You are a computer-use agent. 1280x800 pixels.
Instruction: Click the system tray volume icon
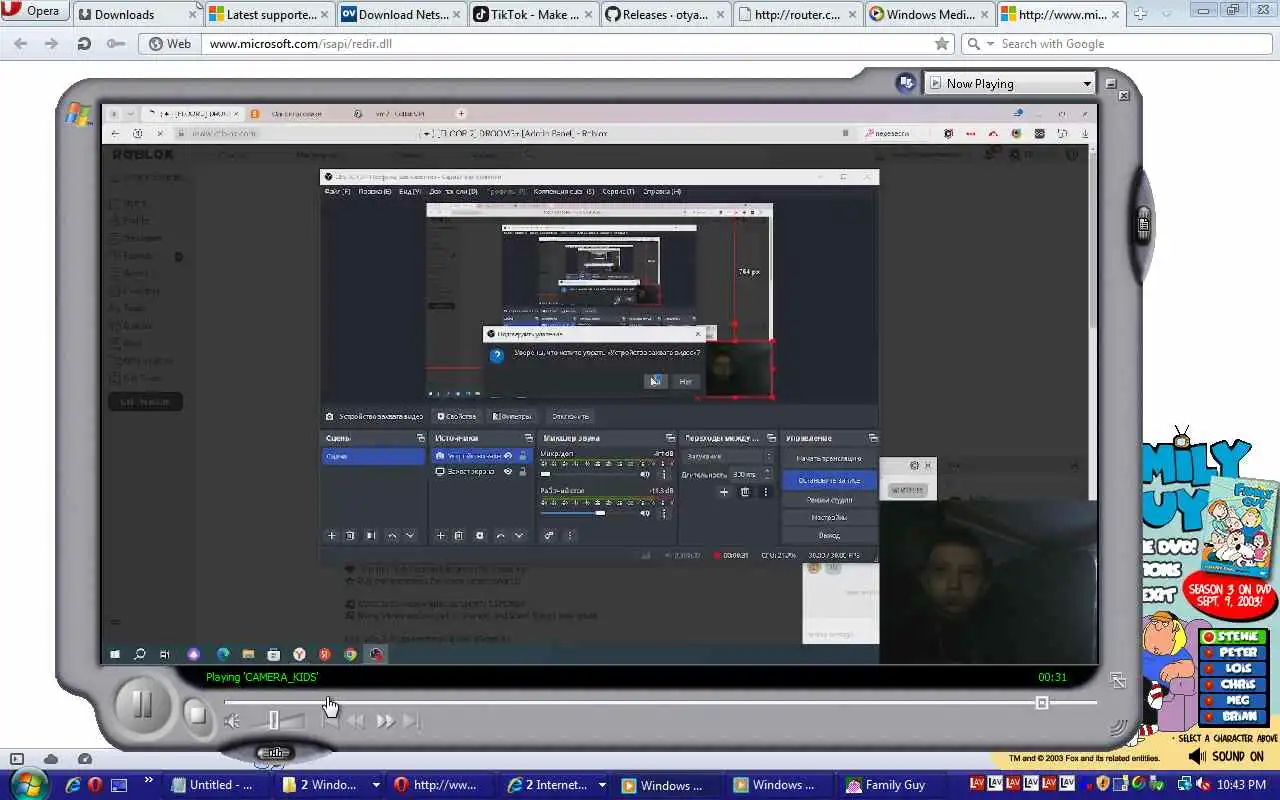tap(1204, 784)
